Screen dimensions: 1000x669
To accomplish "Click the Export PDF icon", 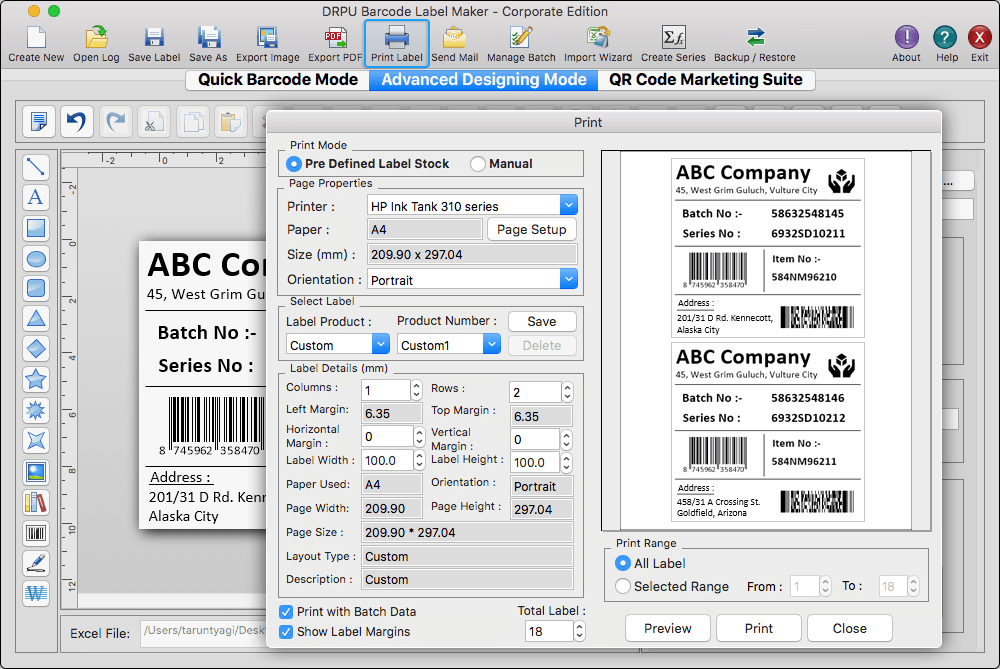I will 335,43.
